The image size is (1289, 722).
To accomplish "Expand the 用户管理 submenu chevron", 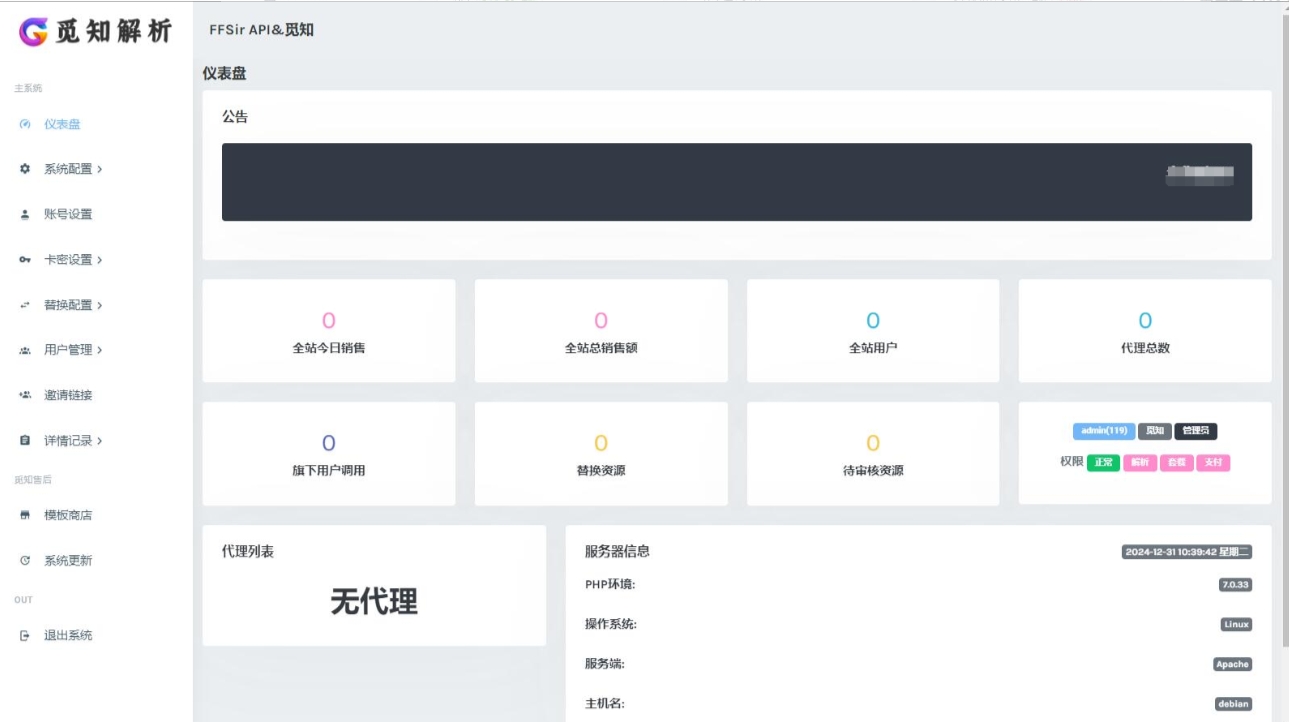I will pos(99,350).
